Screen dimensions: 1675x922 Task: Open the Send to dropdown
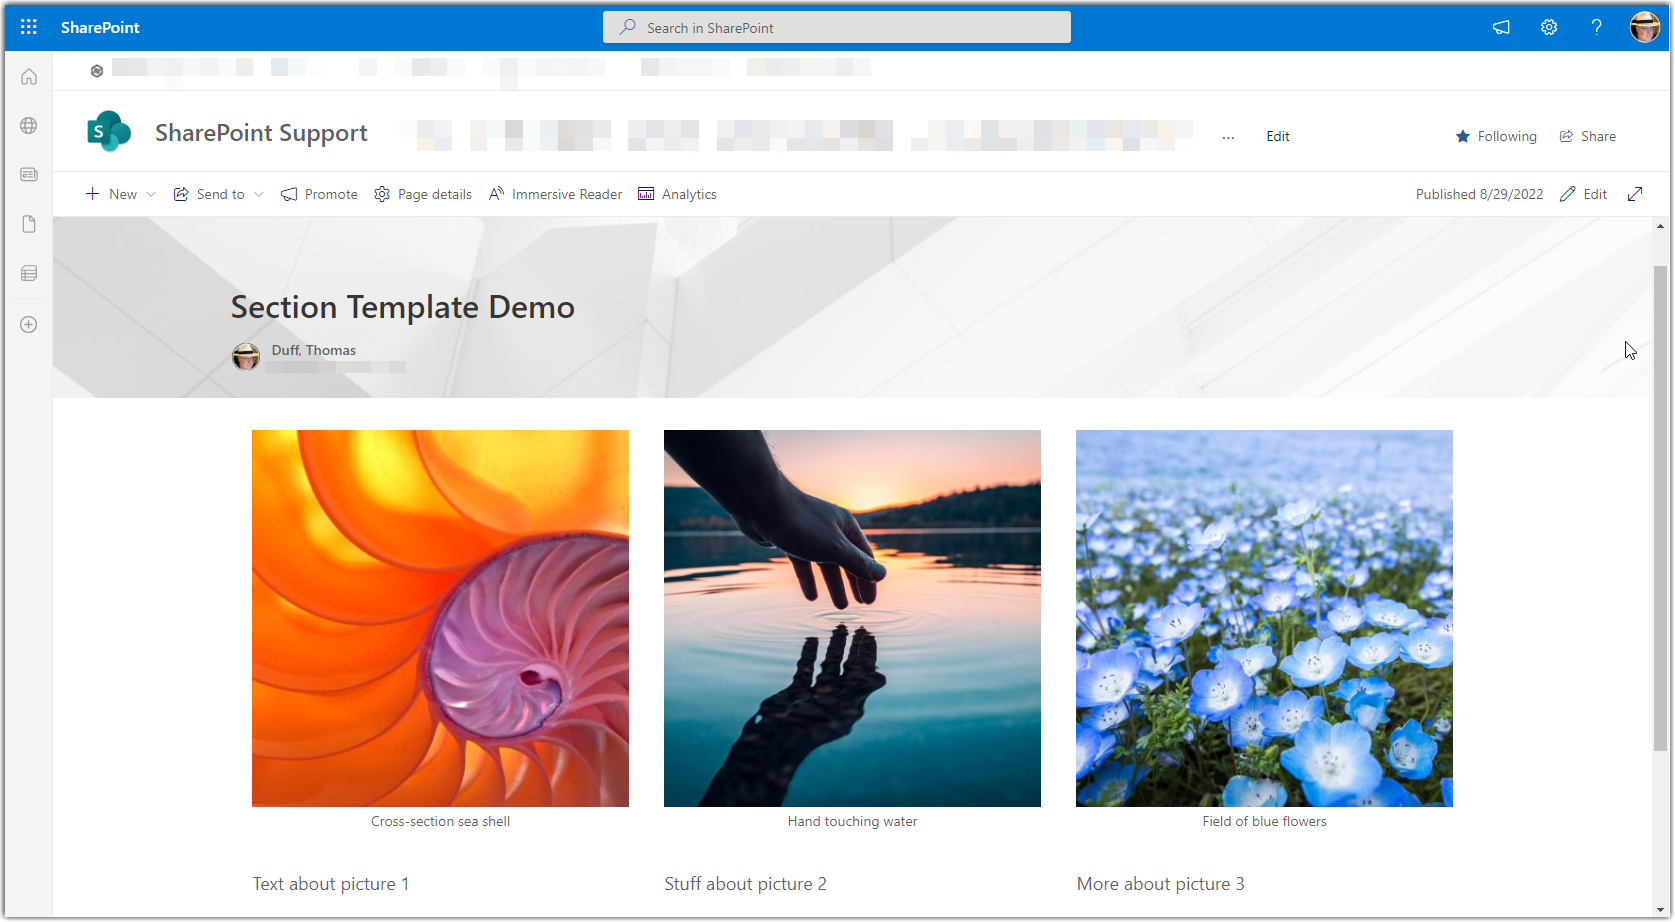[217, 193]
